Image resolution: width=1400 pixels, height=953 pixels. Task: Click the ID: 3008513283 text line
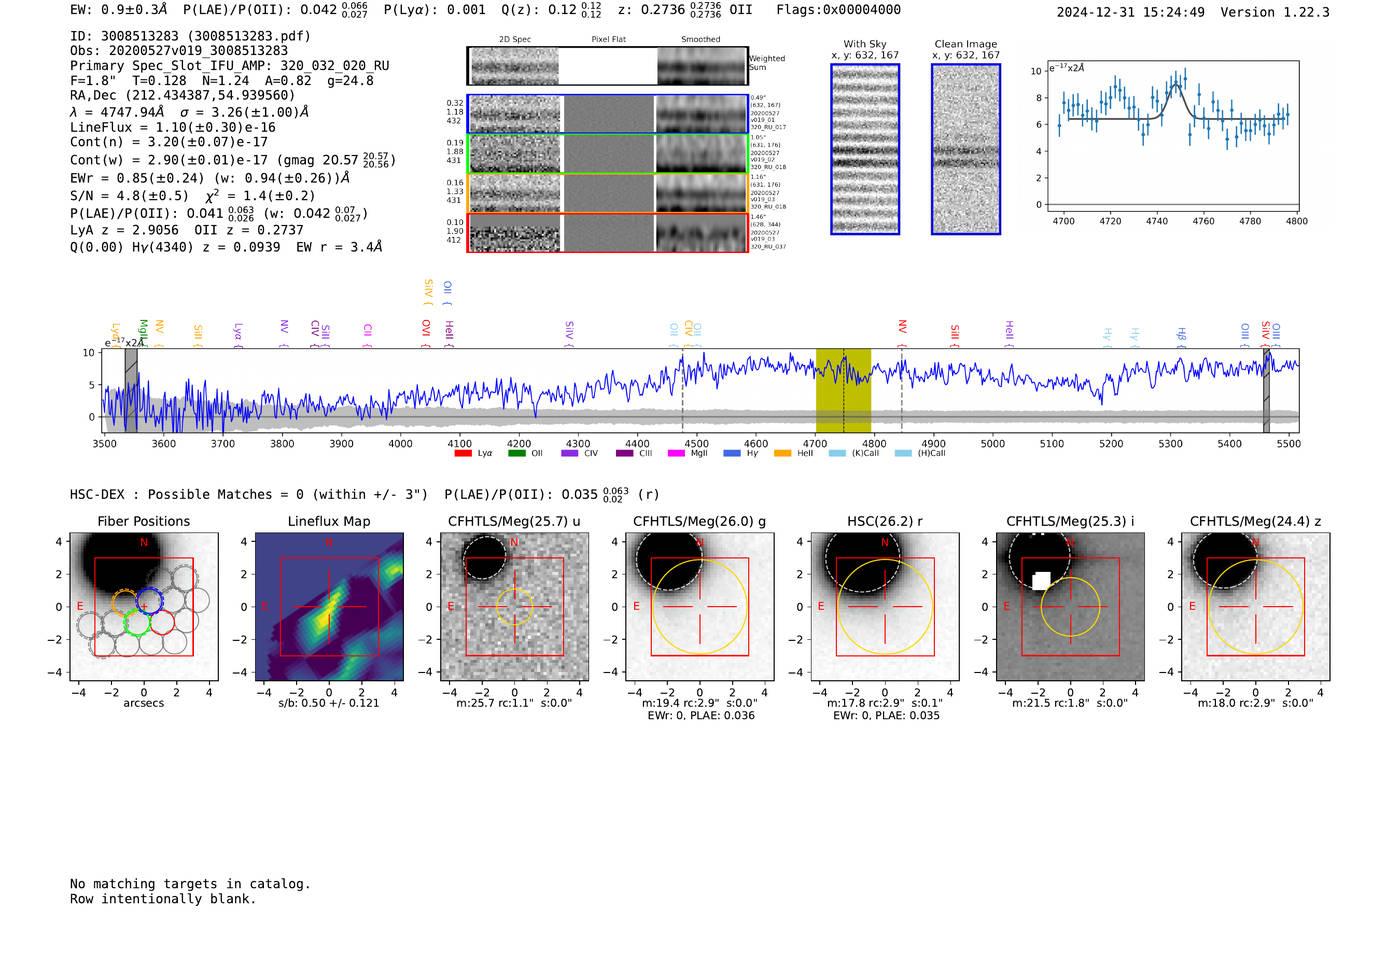[190, 36]
